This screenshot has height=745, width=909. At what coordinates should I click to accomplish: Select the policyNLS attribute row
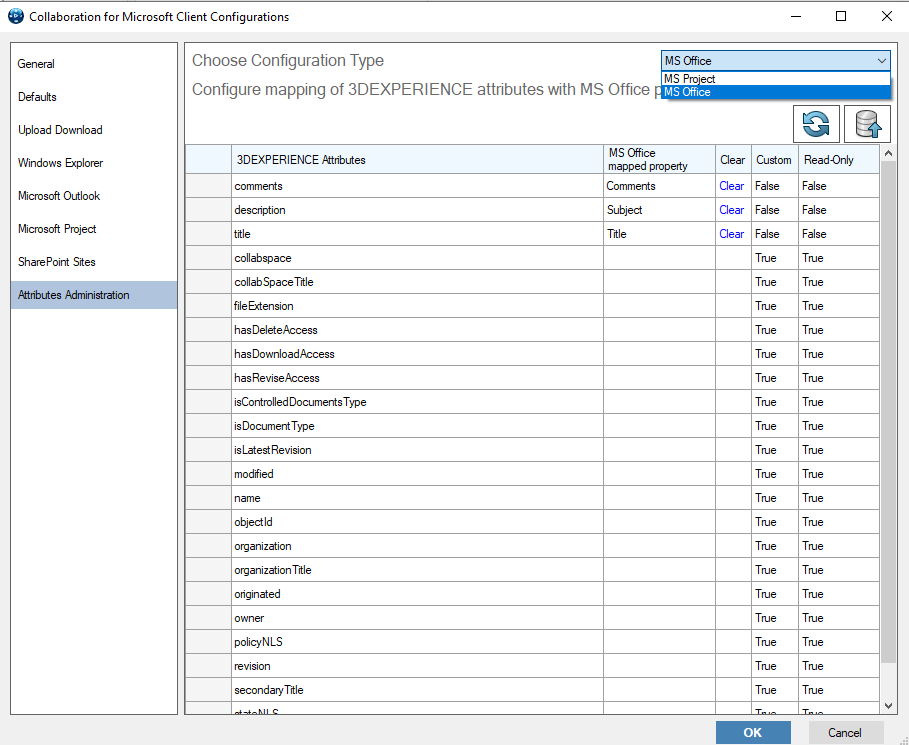pos(417,642)
